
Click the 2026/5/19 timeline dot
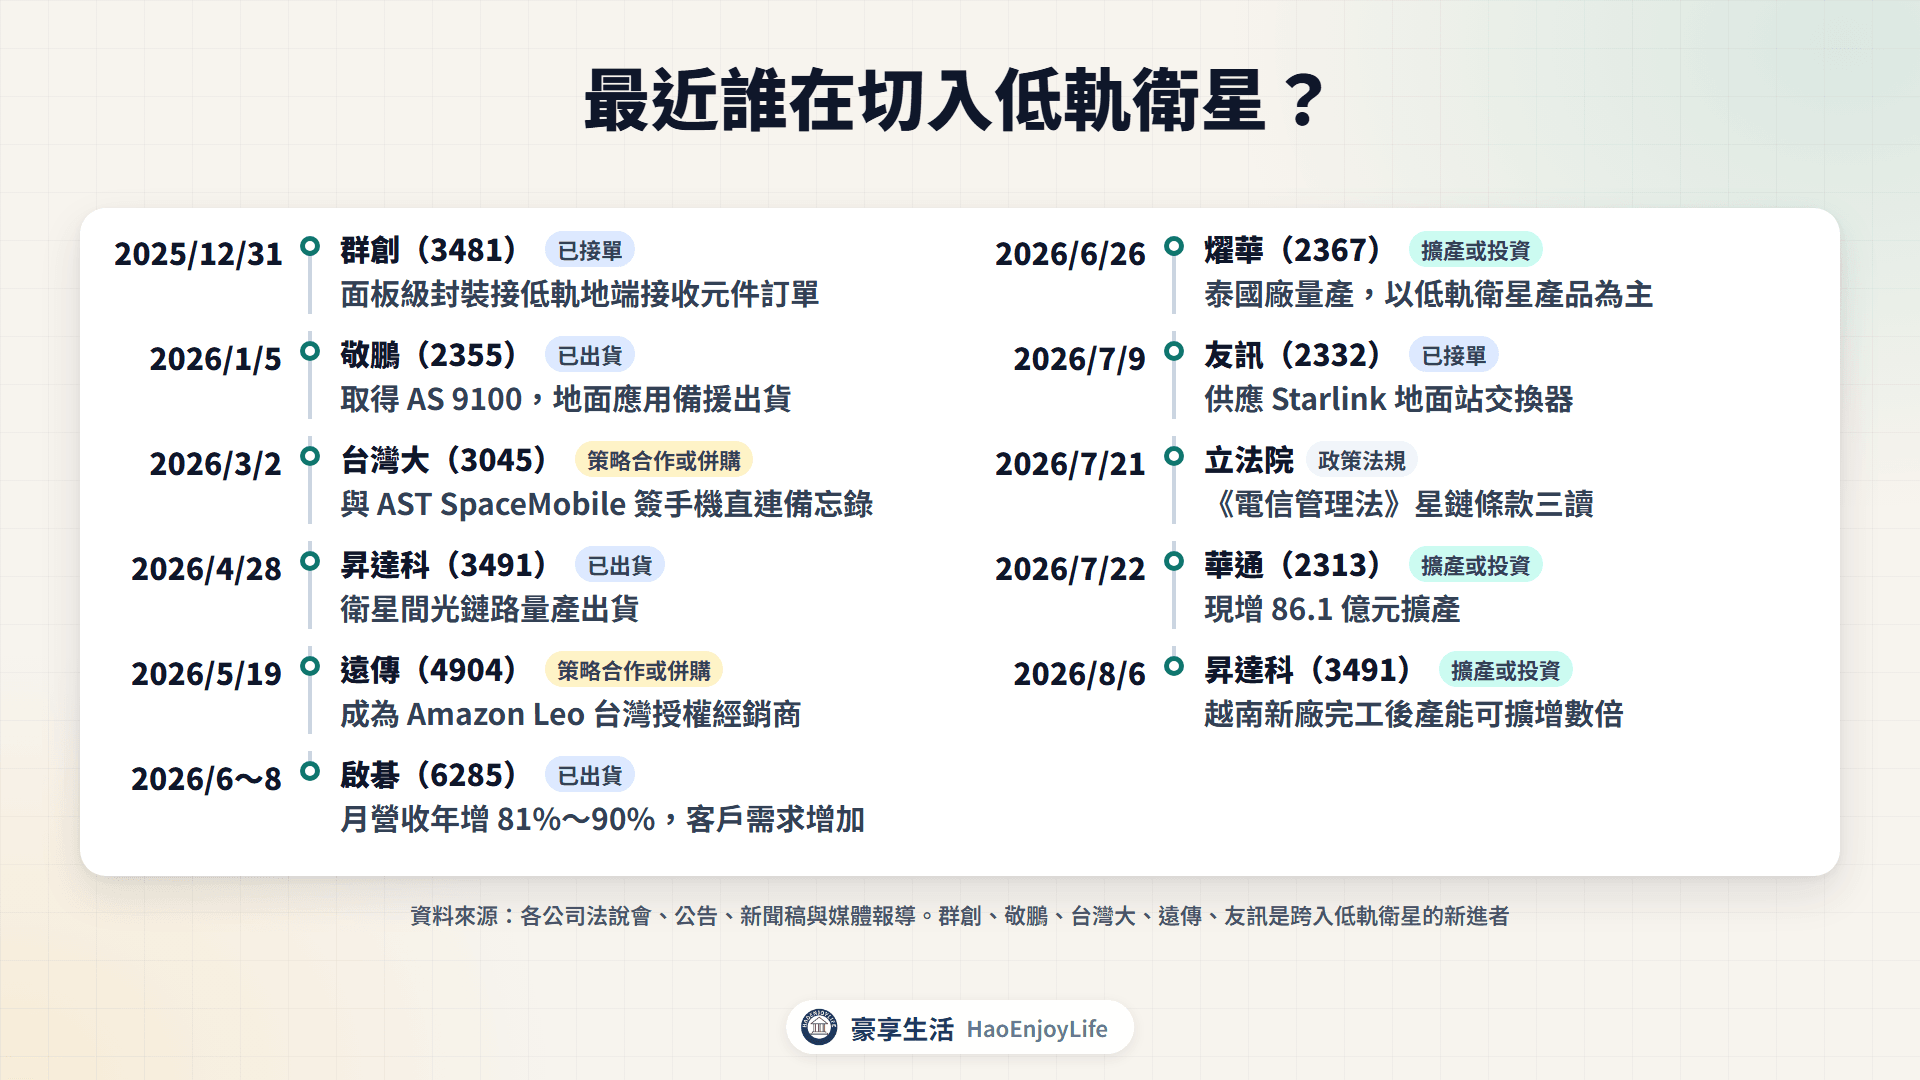(310, 666)
